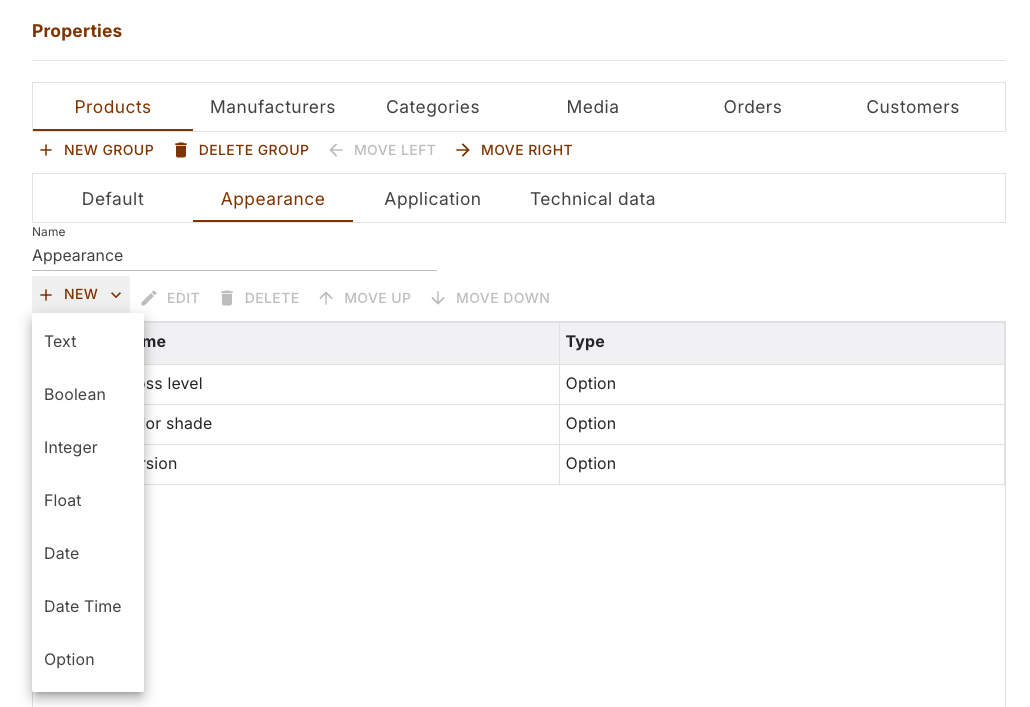
Task: Click the DELETE GROUP label
Action: coord(254,150)
